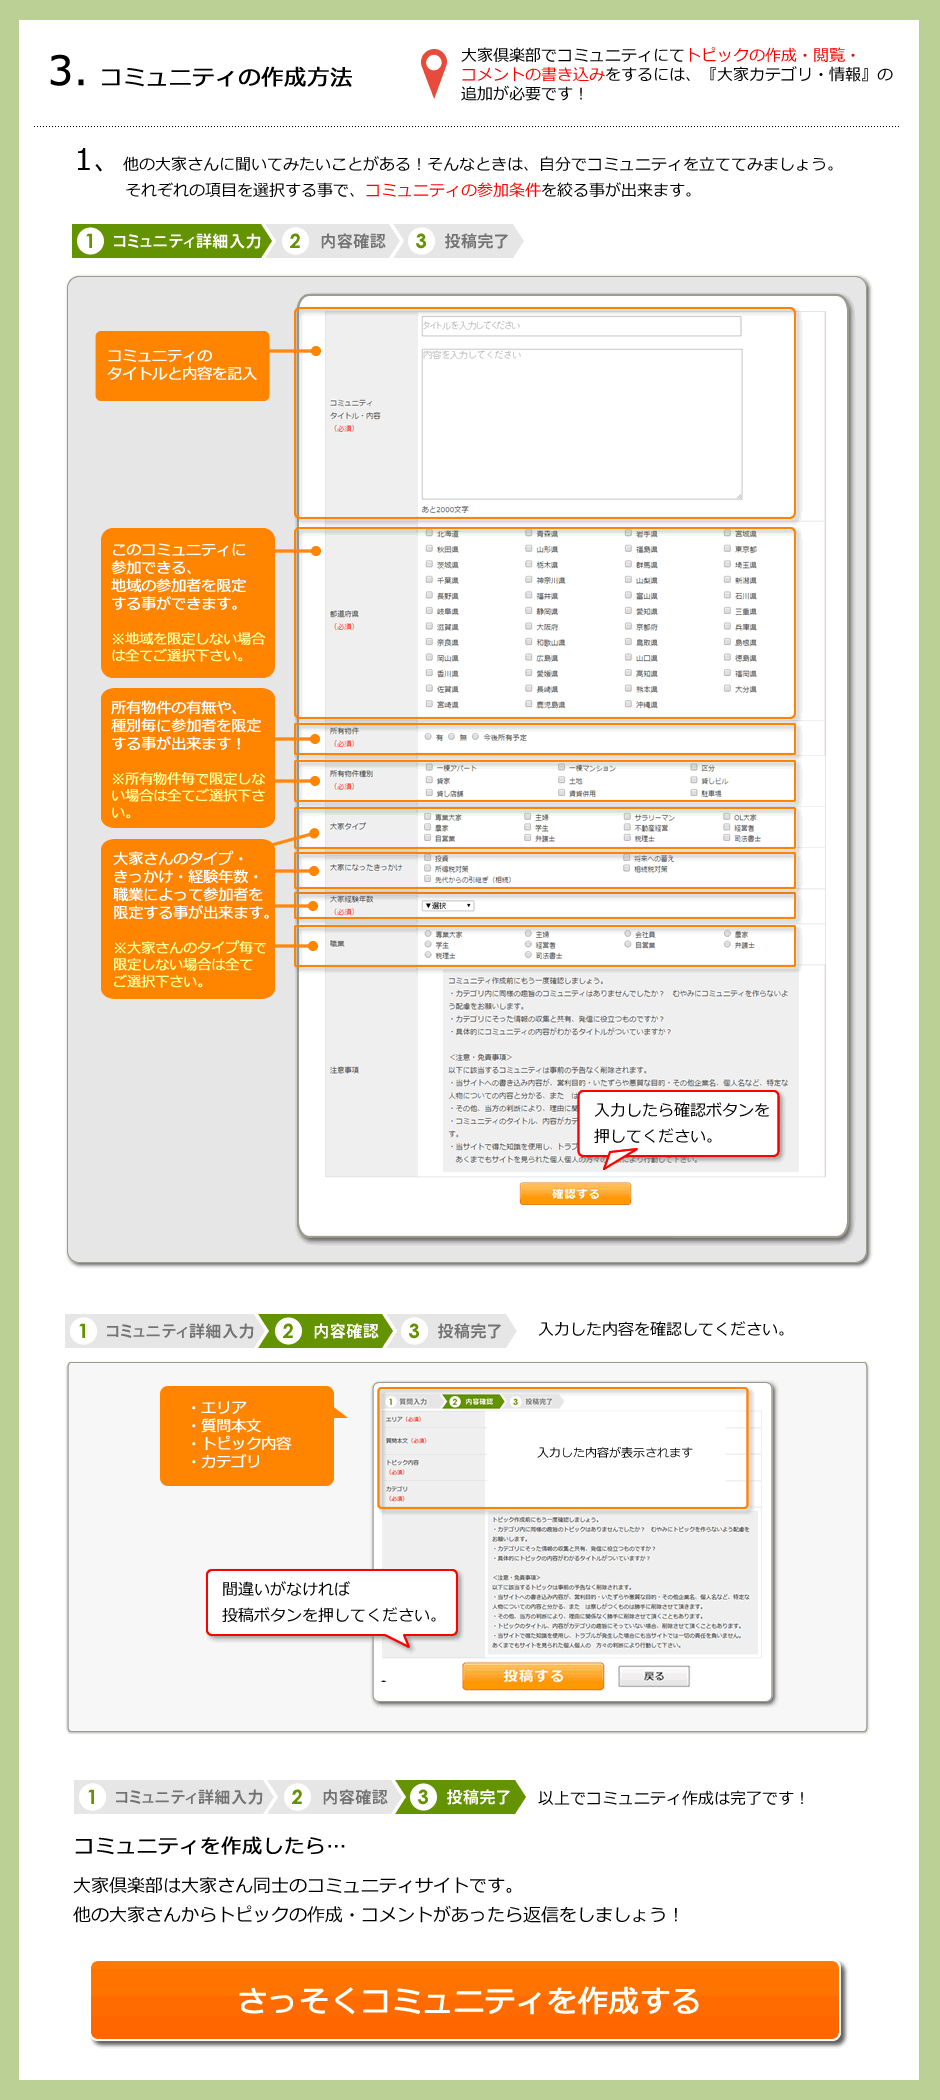Screen dimensions: 940x2100
Task: Click the 戻る button
Action: pyautogui.click(x=653, y=1676)
